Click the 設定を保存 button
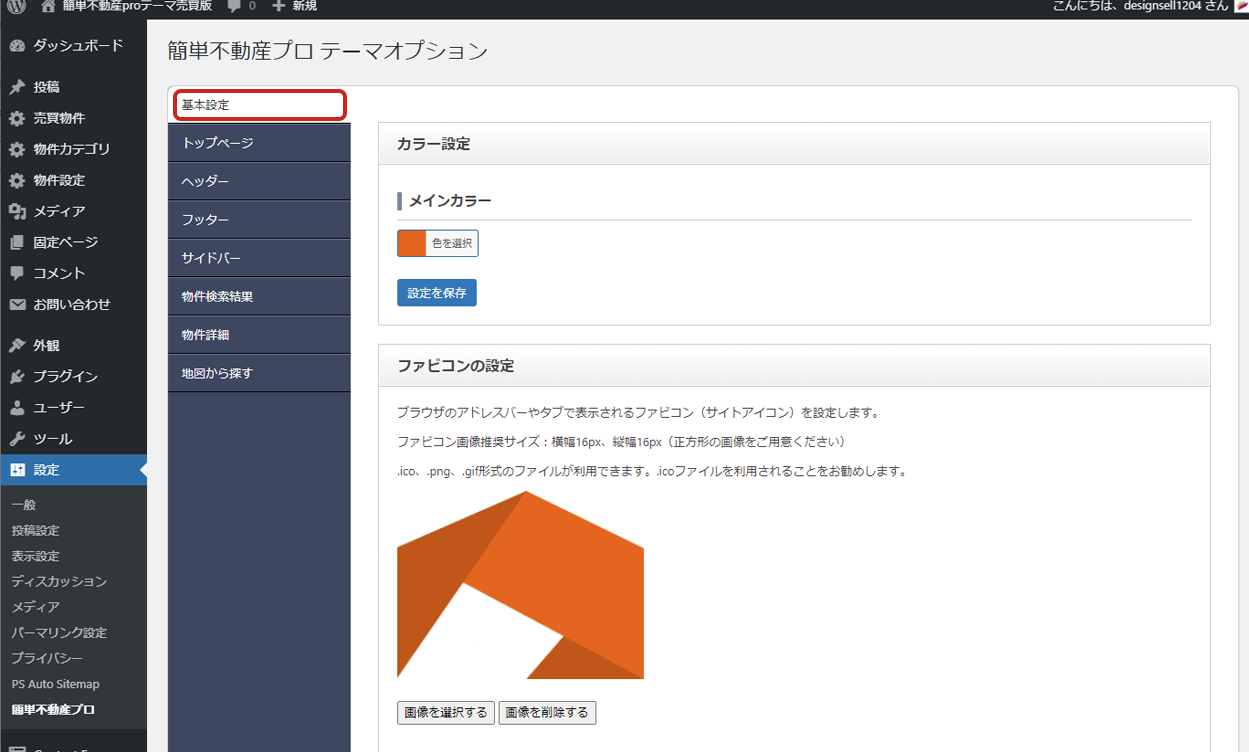Screen dimensions: 1249x752 [437, 293]
